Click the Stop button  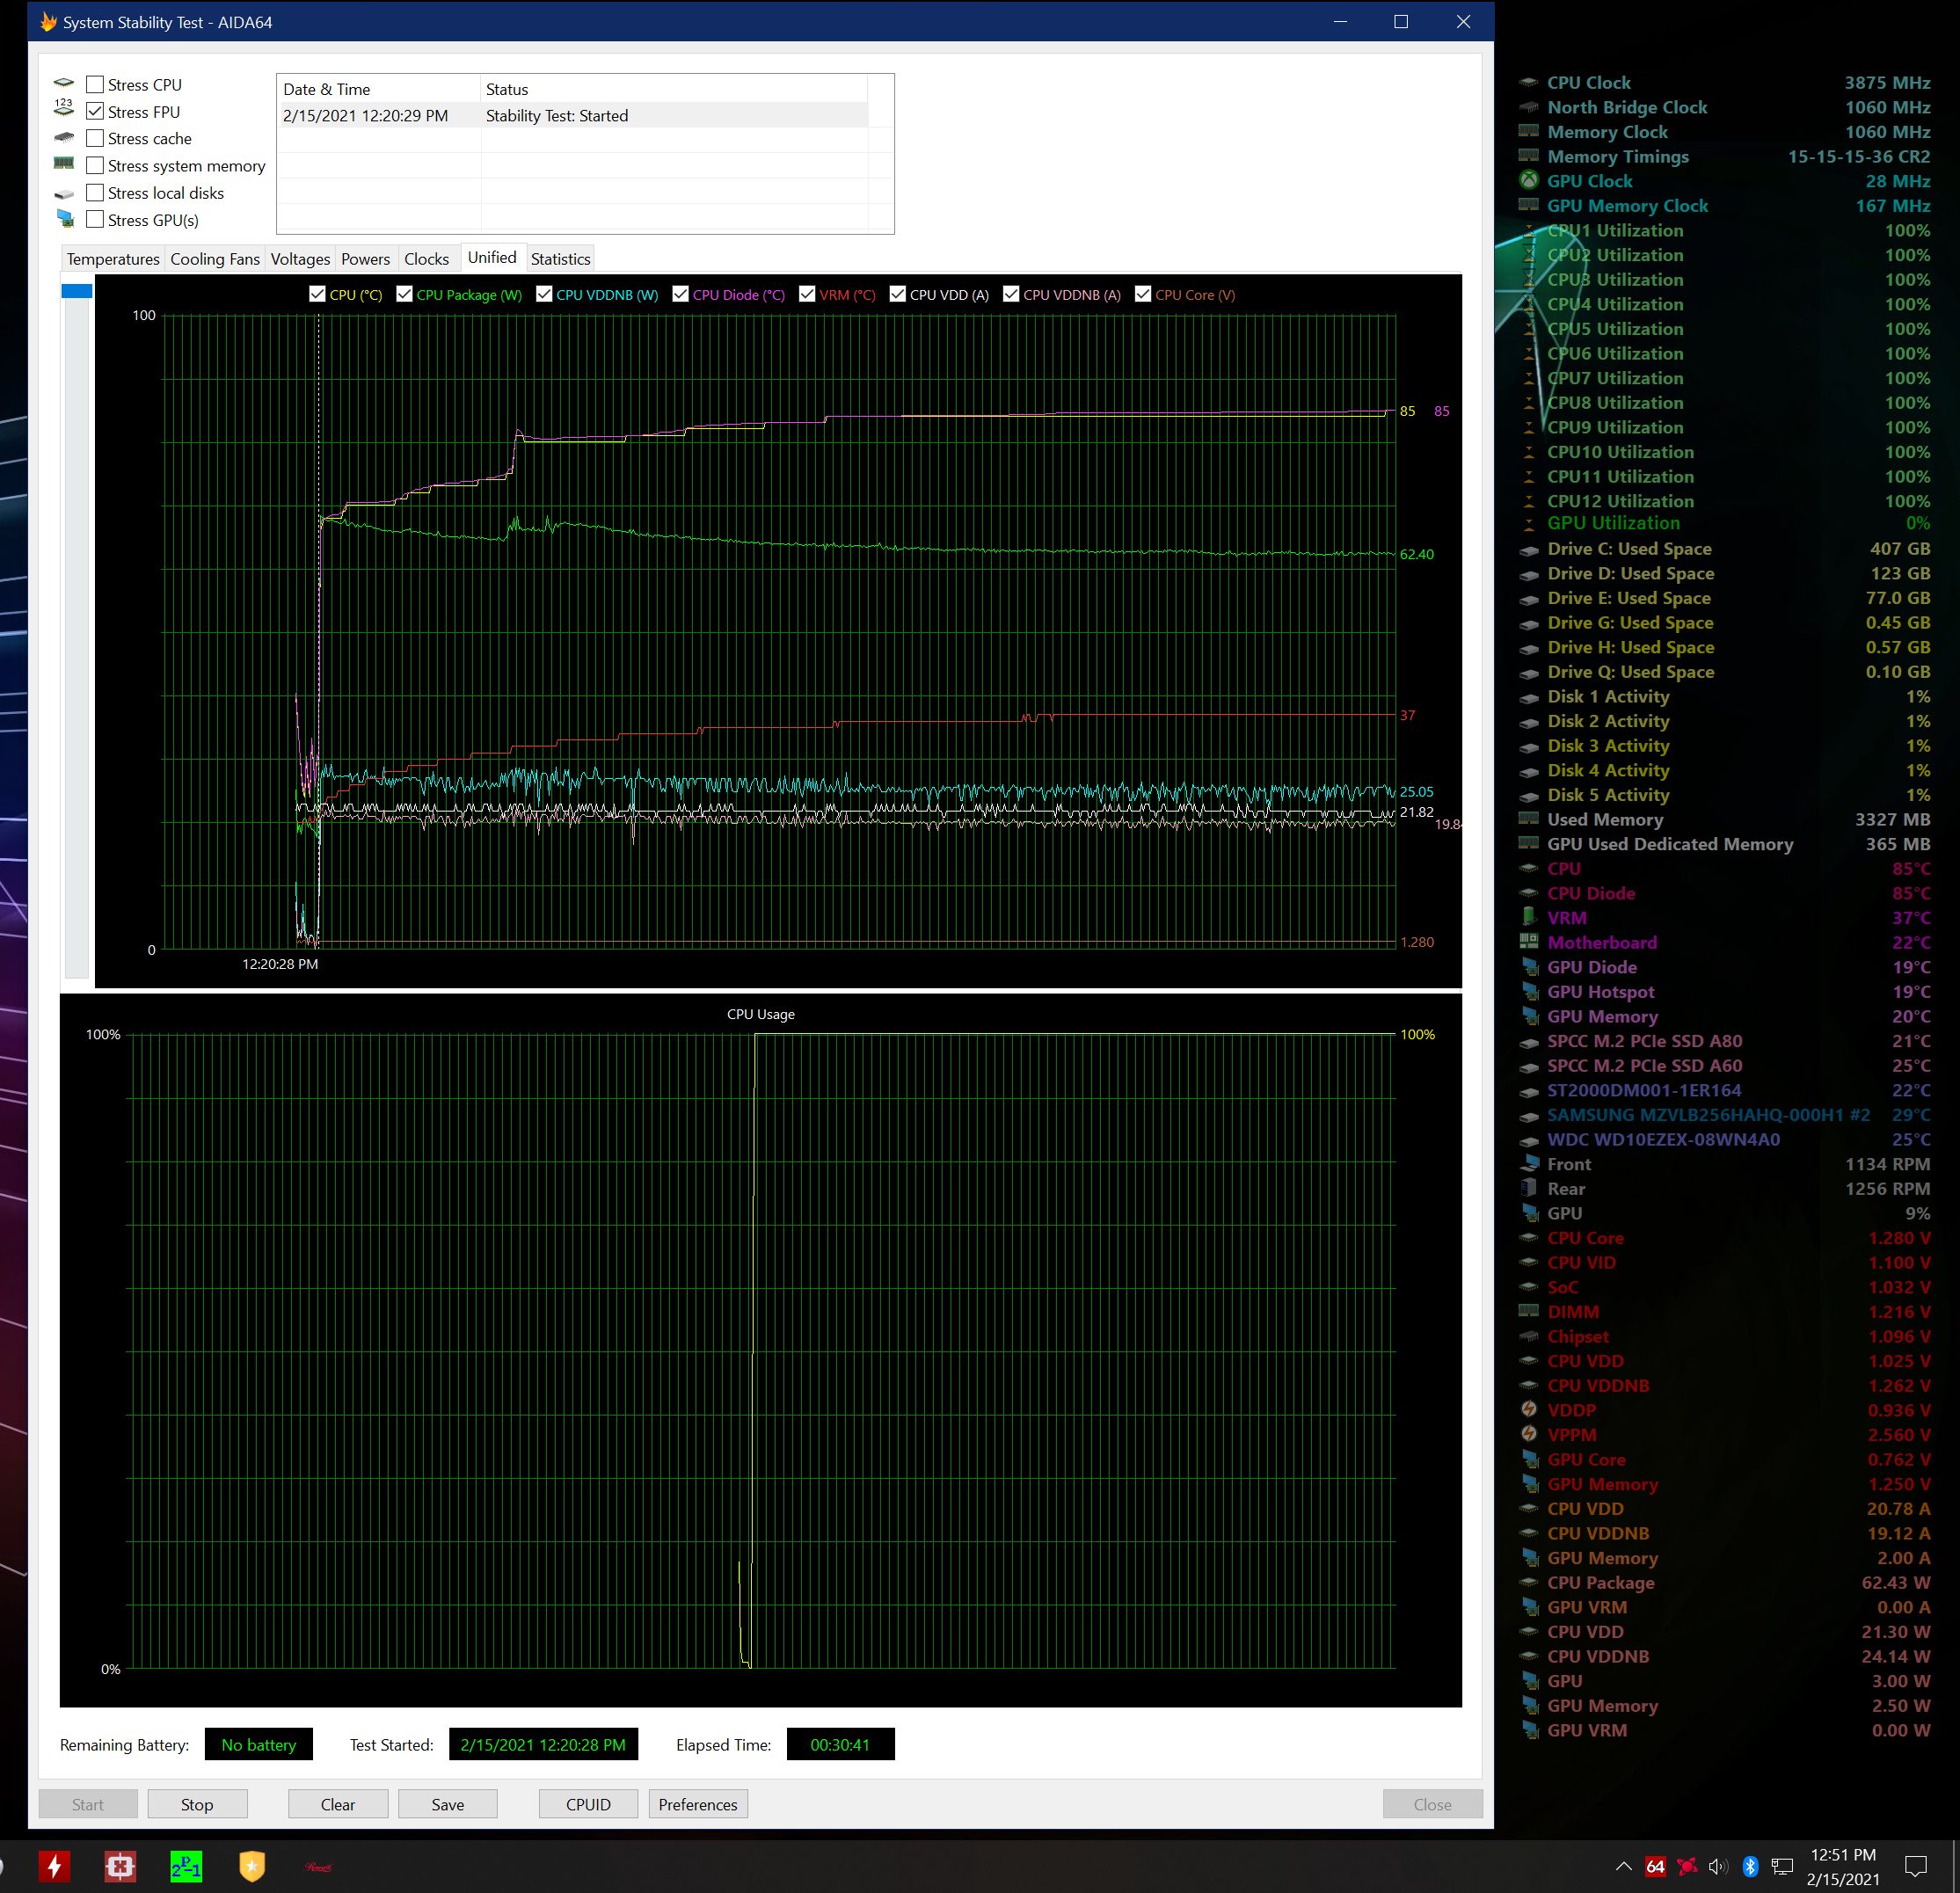click(197, 1804)
